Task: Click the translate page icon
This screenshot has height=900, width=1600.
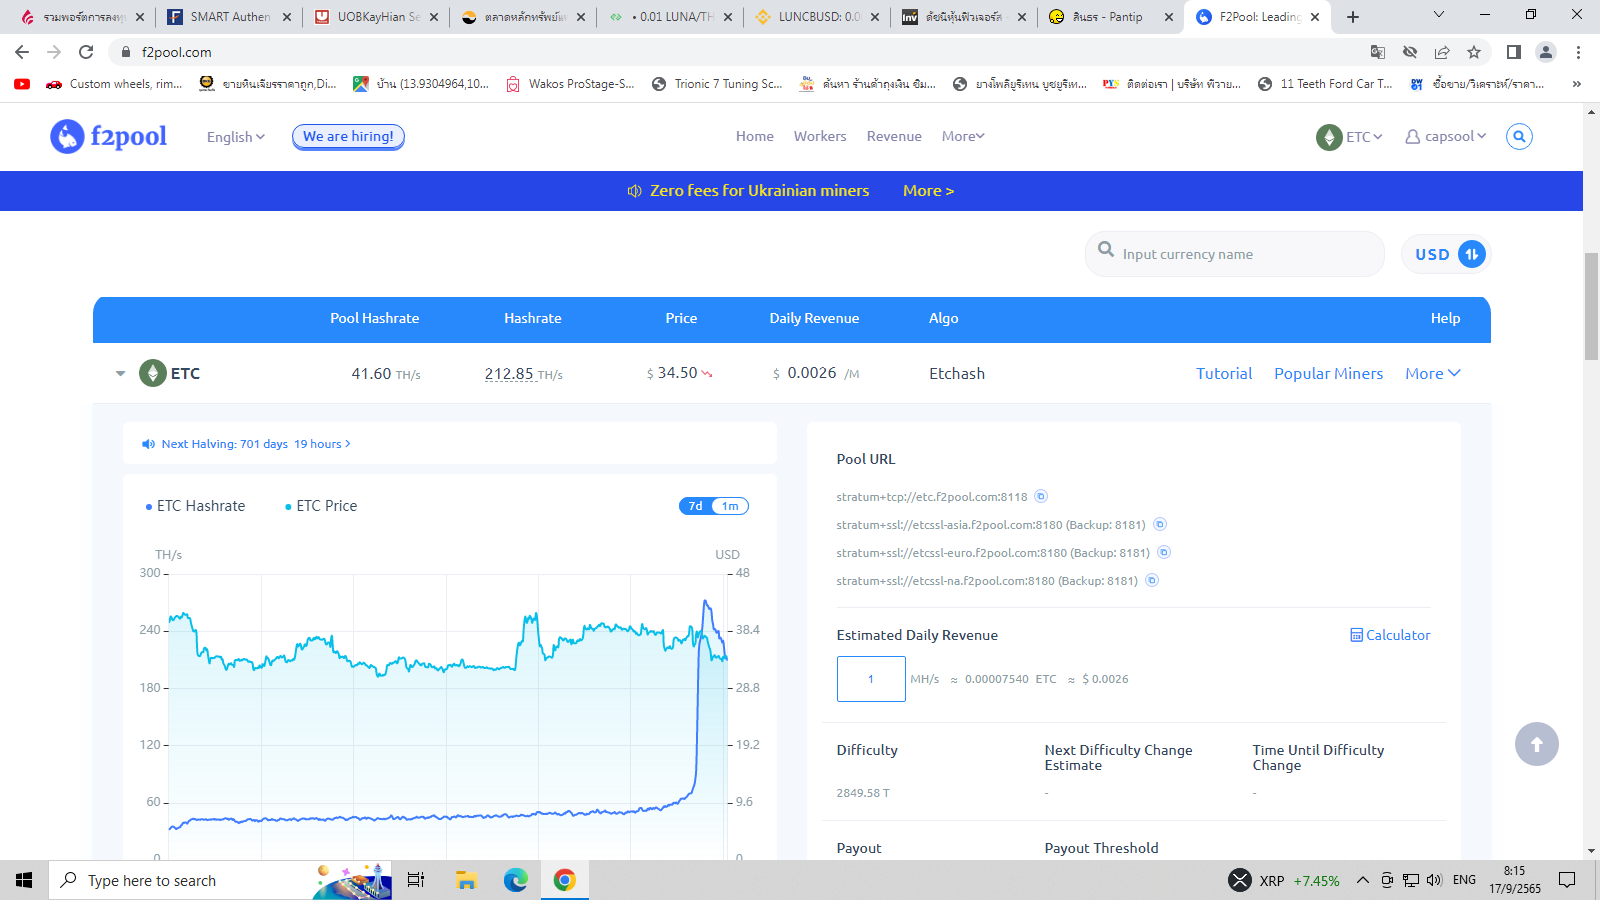Action: point(1378,52)
